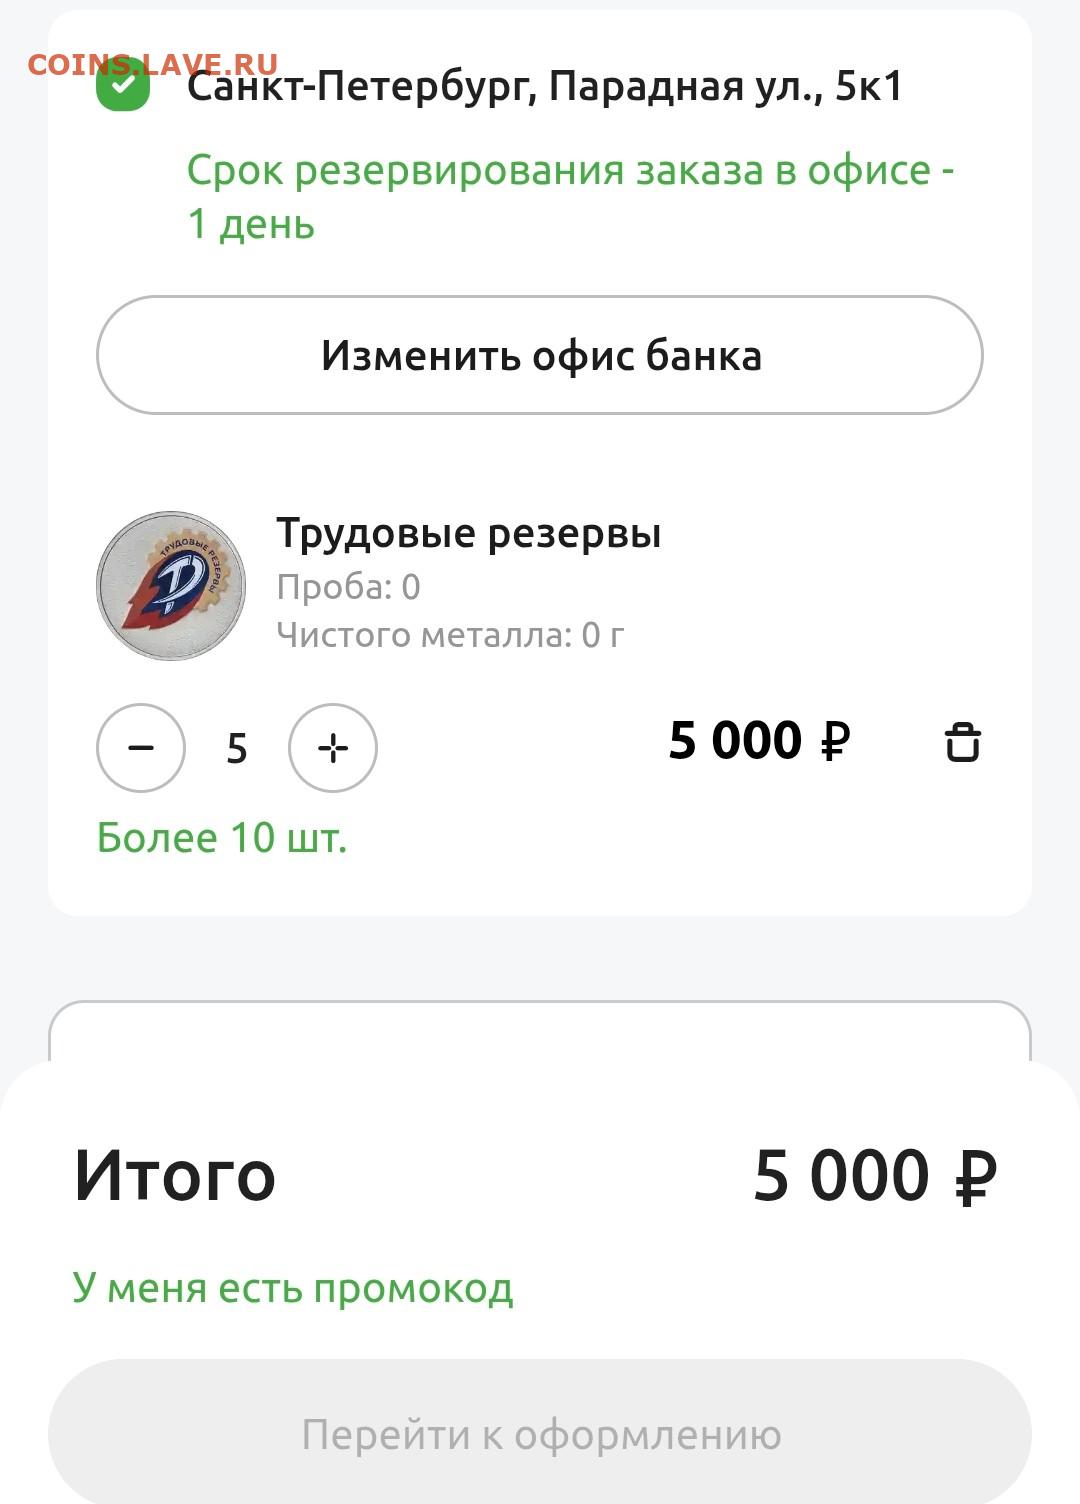Click the COINS.LAVE.RU watermark
This screenshot has width=1080, height=1504.
152,64
